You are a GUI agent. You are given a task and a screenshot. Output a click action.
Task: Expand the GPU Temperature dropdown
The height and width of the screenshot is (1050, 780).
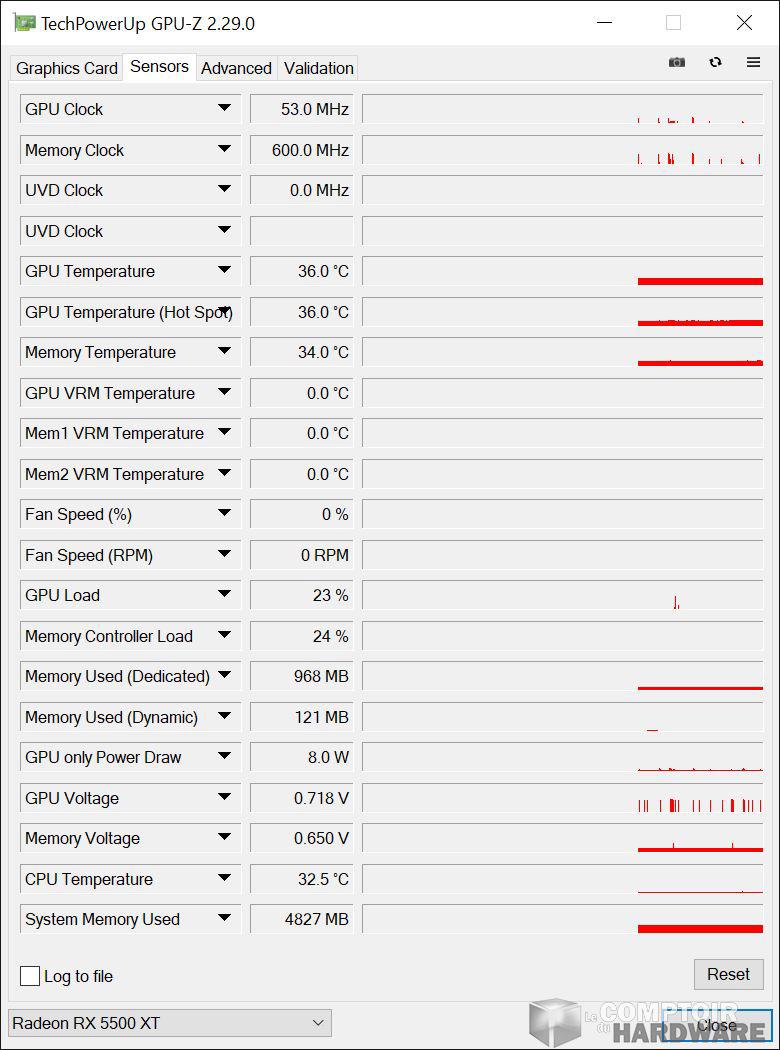click(x=225, y=271)
